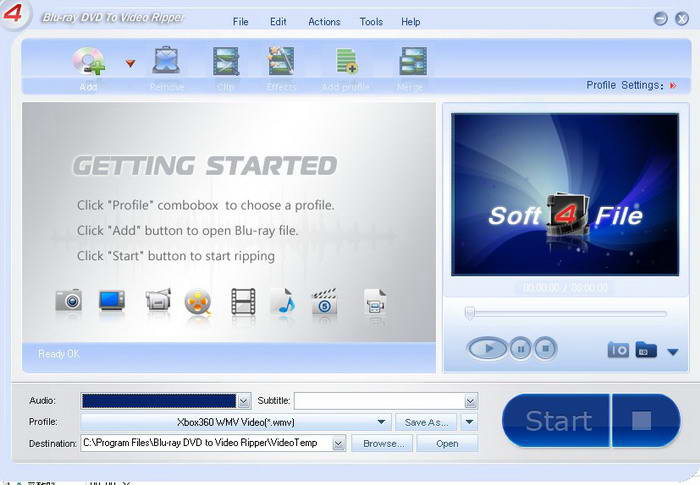
Task: Open the File menu
Action: [x=240, y=21]
